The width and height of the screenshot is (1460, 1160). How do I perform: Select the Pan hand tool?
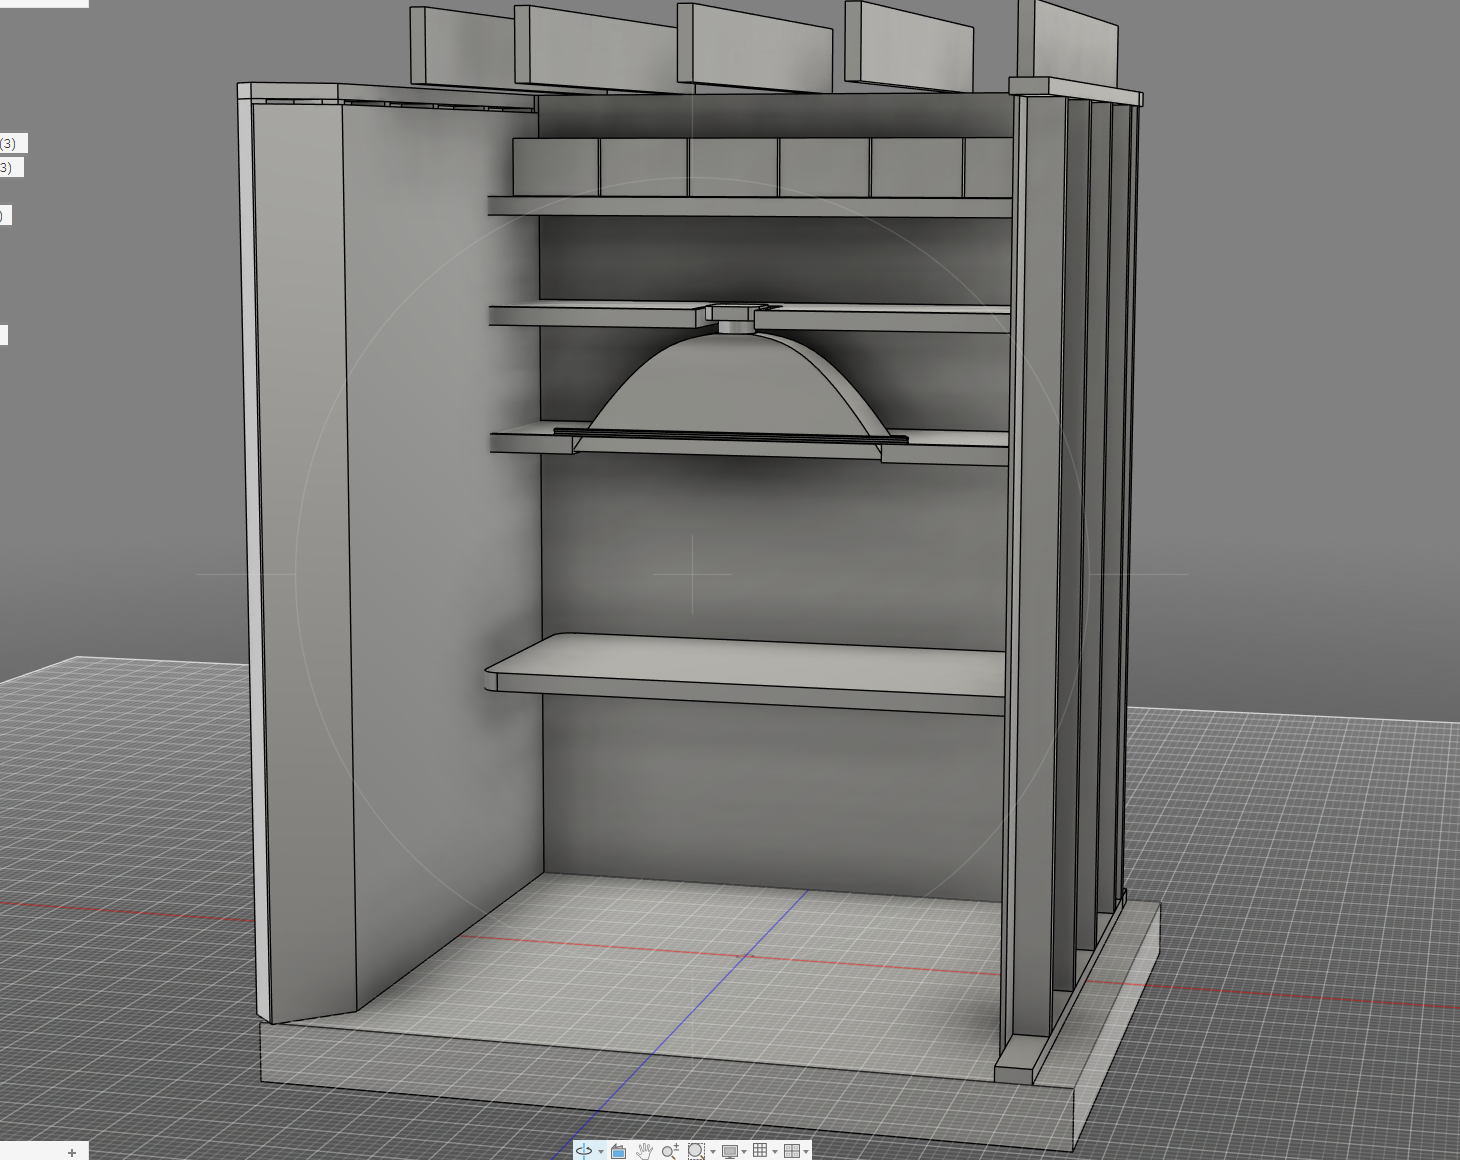644,1151
